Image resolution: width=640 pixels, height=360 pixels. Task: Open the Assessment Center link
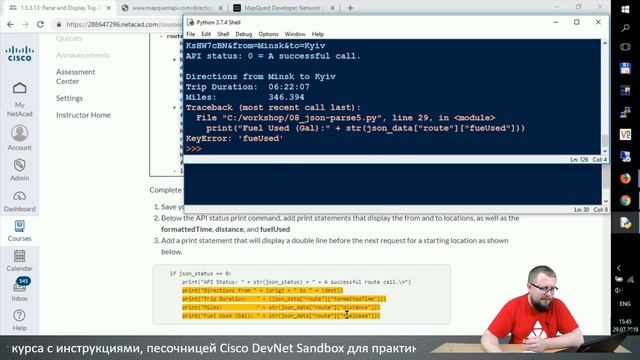click(76, 77)
